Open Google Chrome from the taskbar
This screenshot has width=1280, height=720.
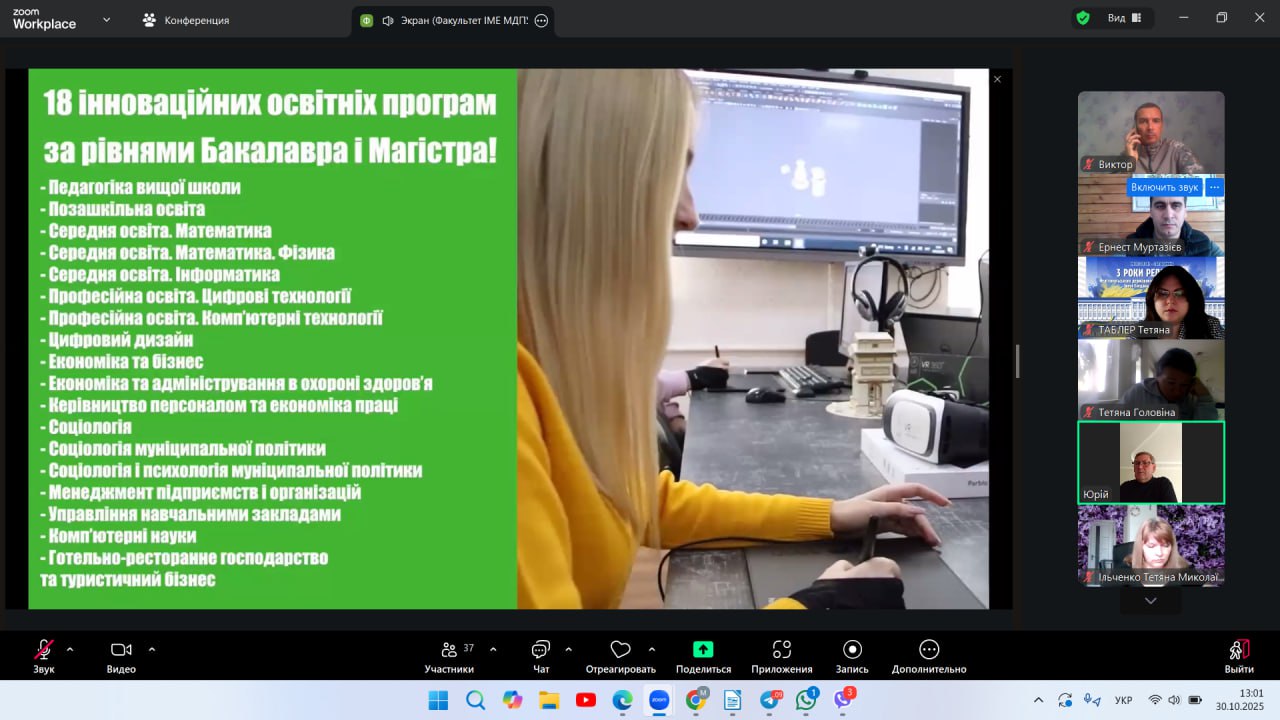point(696,700)
